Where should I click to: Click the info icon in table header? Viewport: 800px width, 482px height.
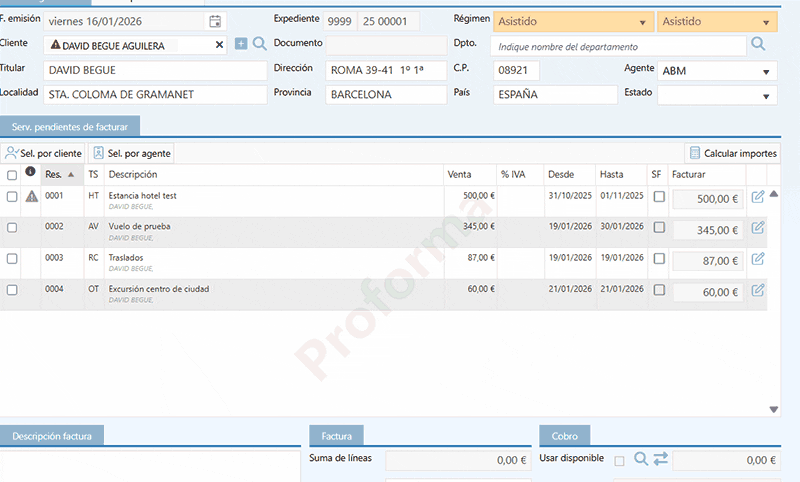coord(30,171)
